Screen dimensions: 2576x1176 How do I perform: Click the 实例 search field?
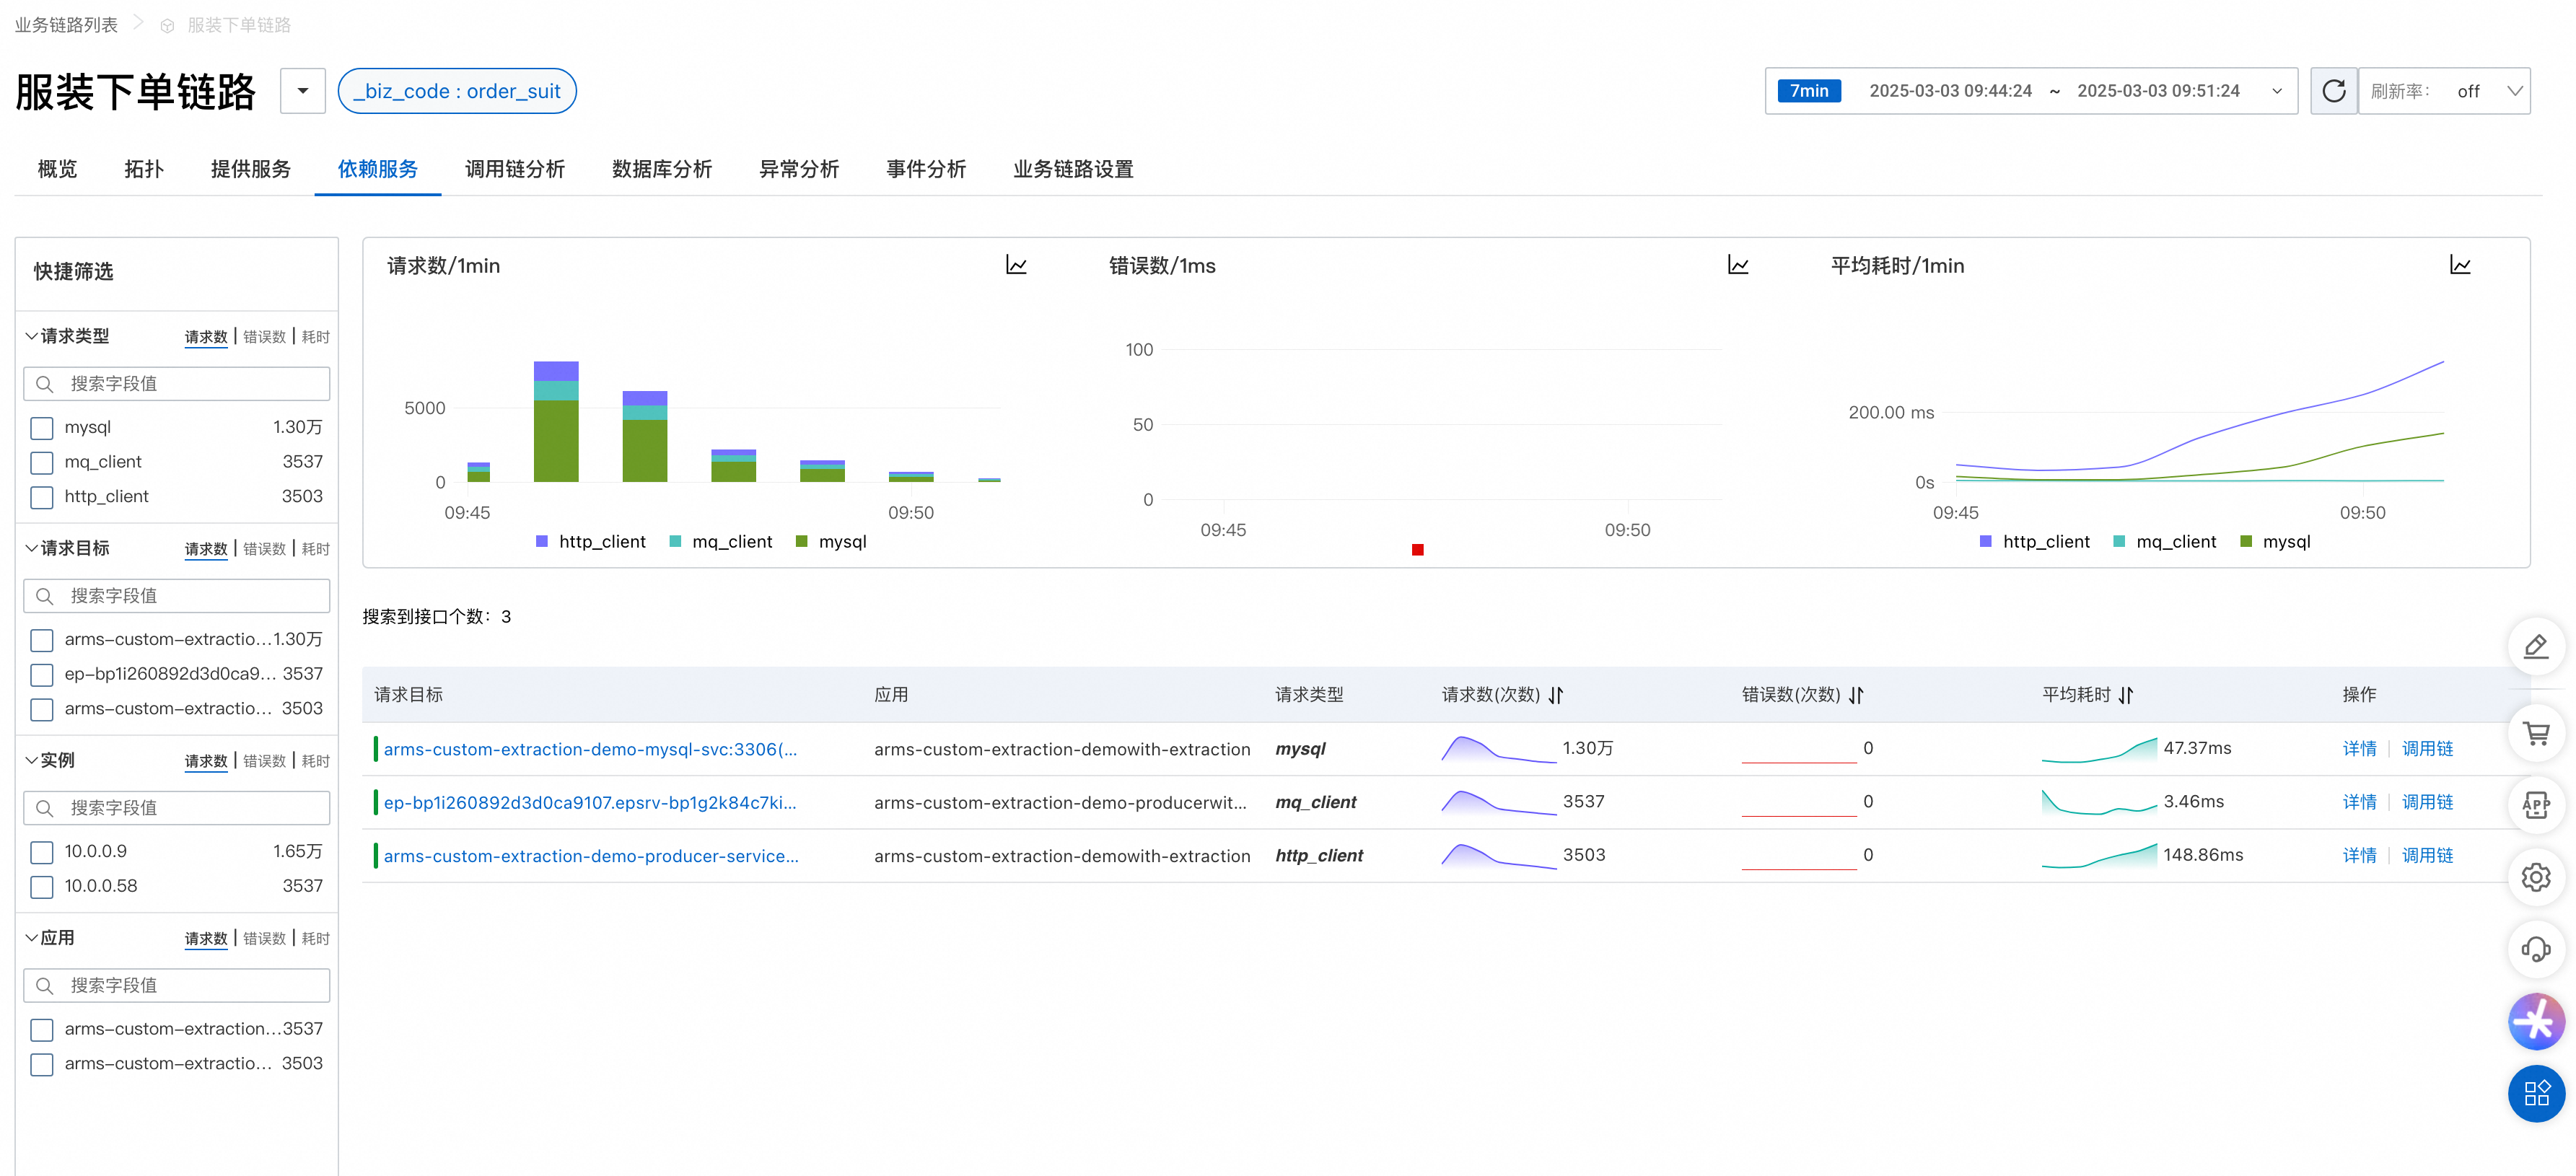tap(177, 808)
